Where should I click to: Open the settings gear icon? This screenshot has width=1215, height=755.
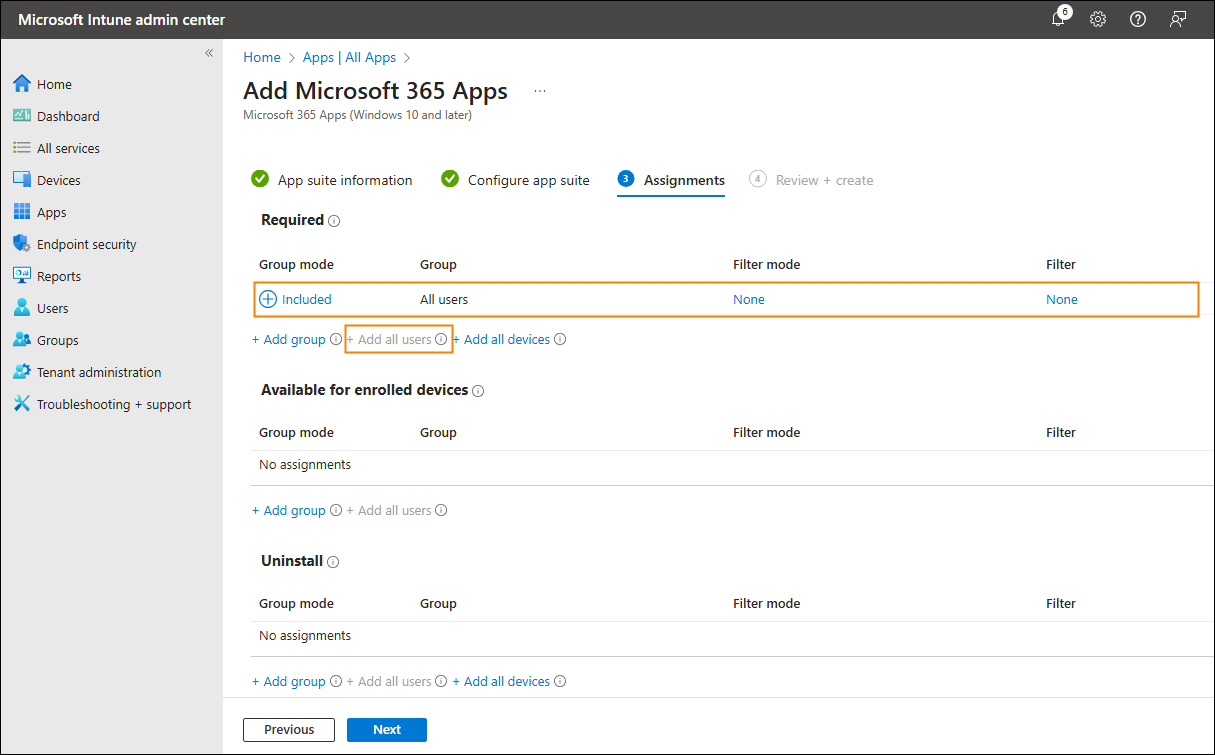point(1098,19)
